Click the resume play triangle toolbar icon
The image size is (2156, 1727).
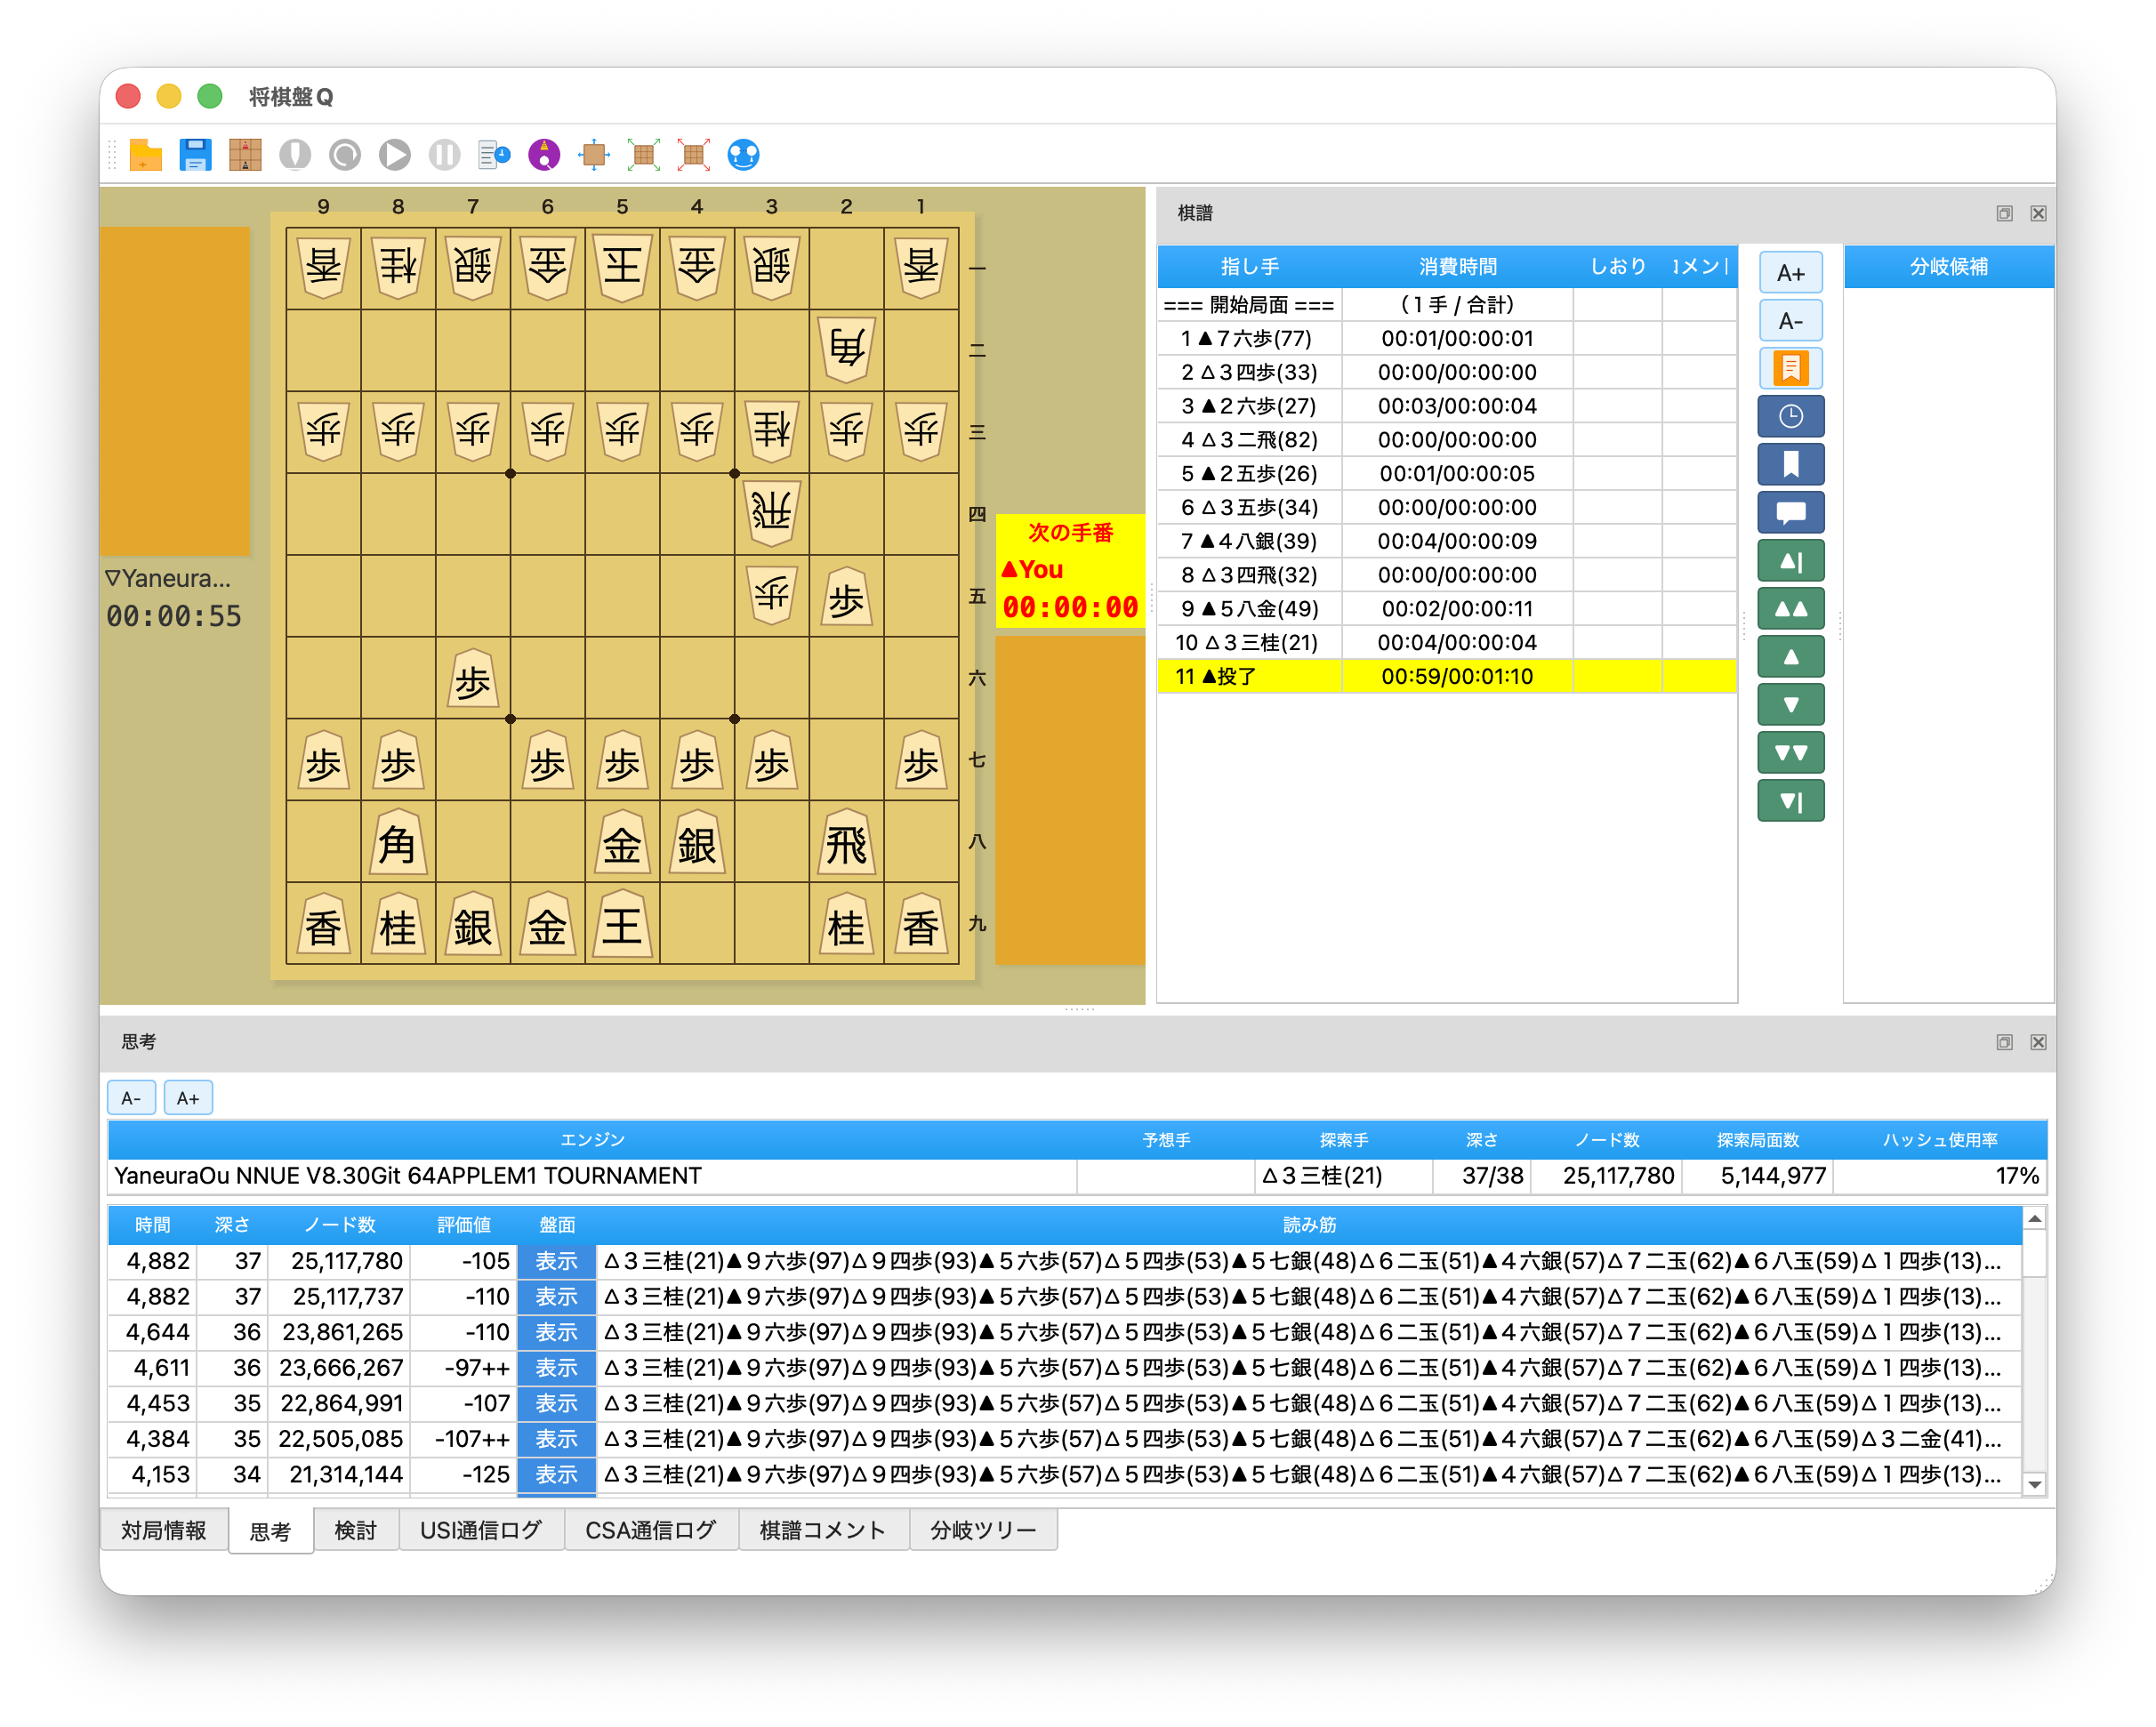point(394,155)
